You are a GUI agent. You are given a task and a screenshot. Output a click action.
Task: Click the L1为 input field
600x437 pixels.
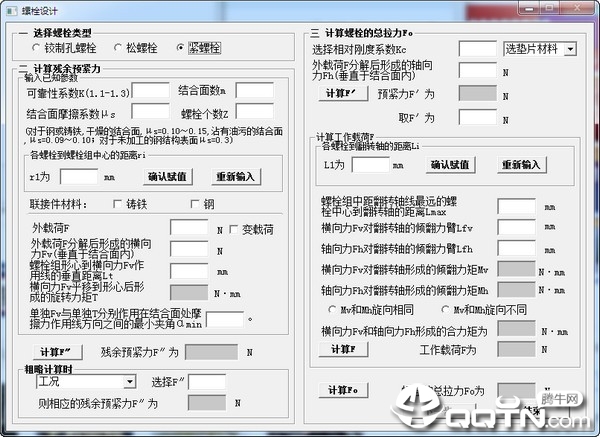pyautogui.click(x=371, y=165)
